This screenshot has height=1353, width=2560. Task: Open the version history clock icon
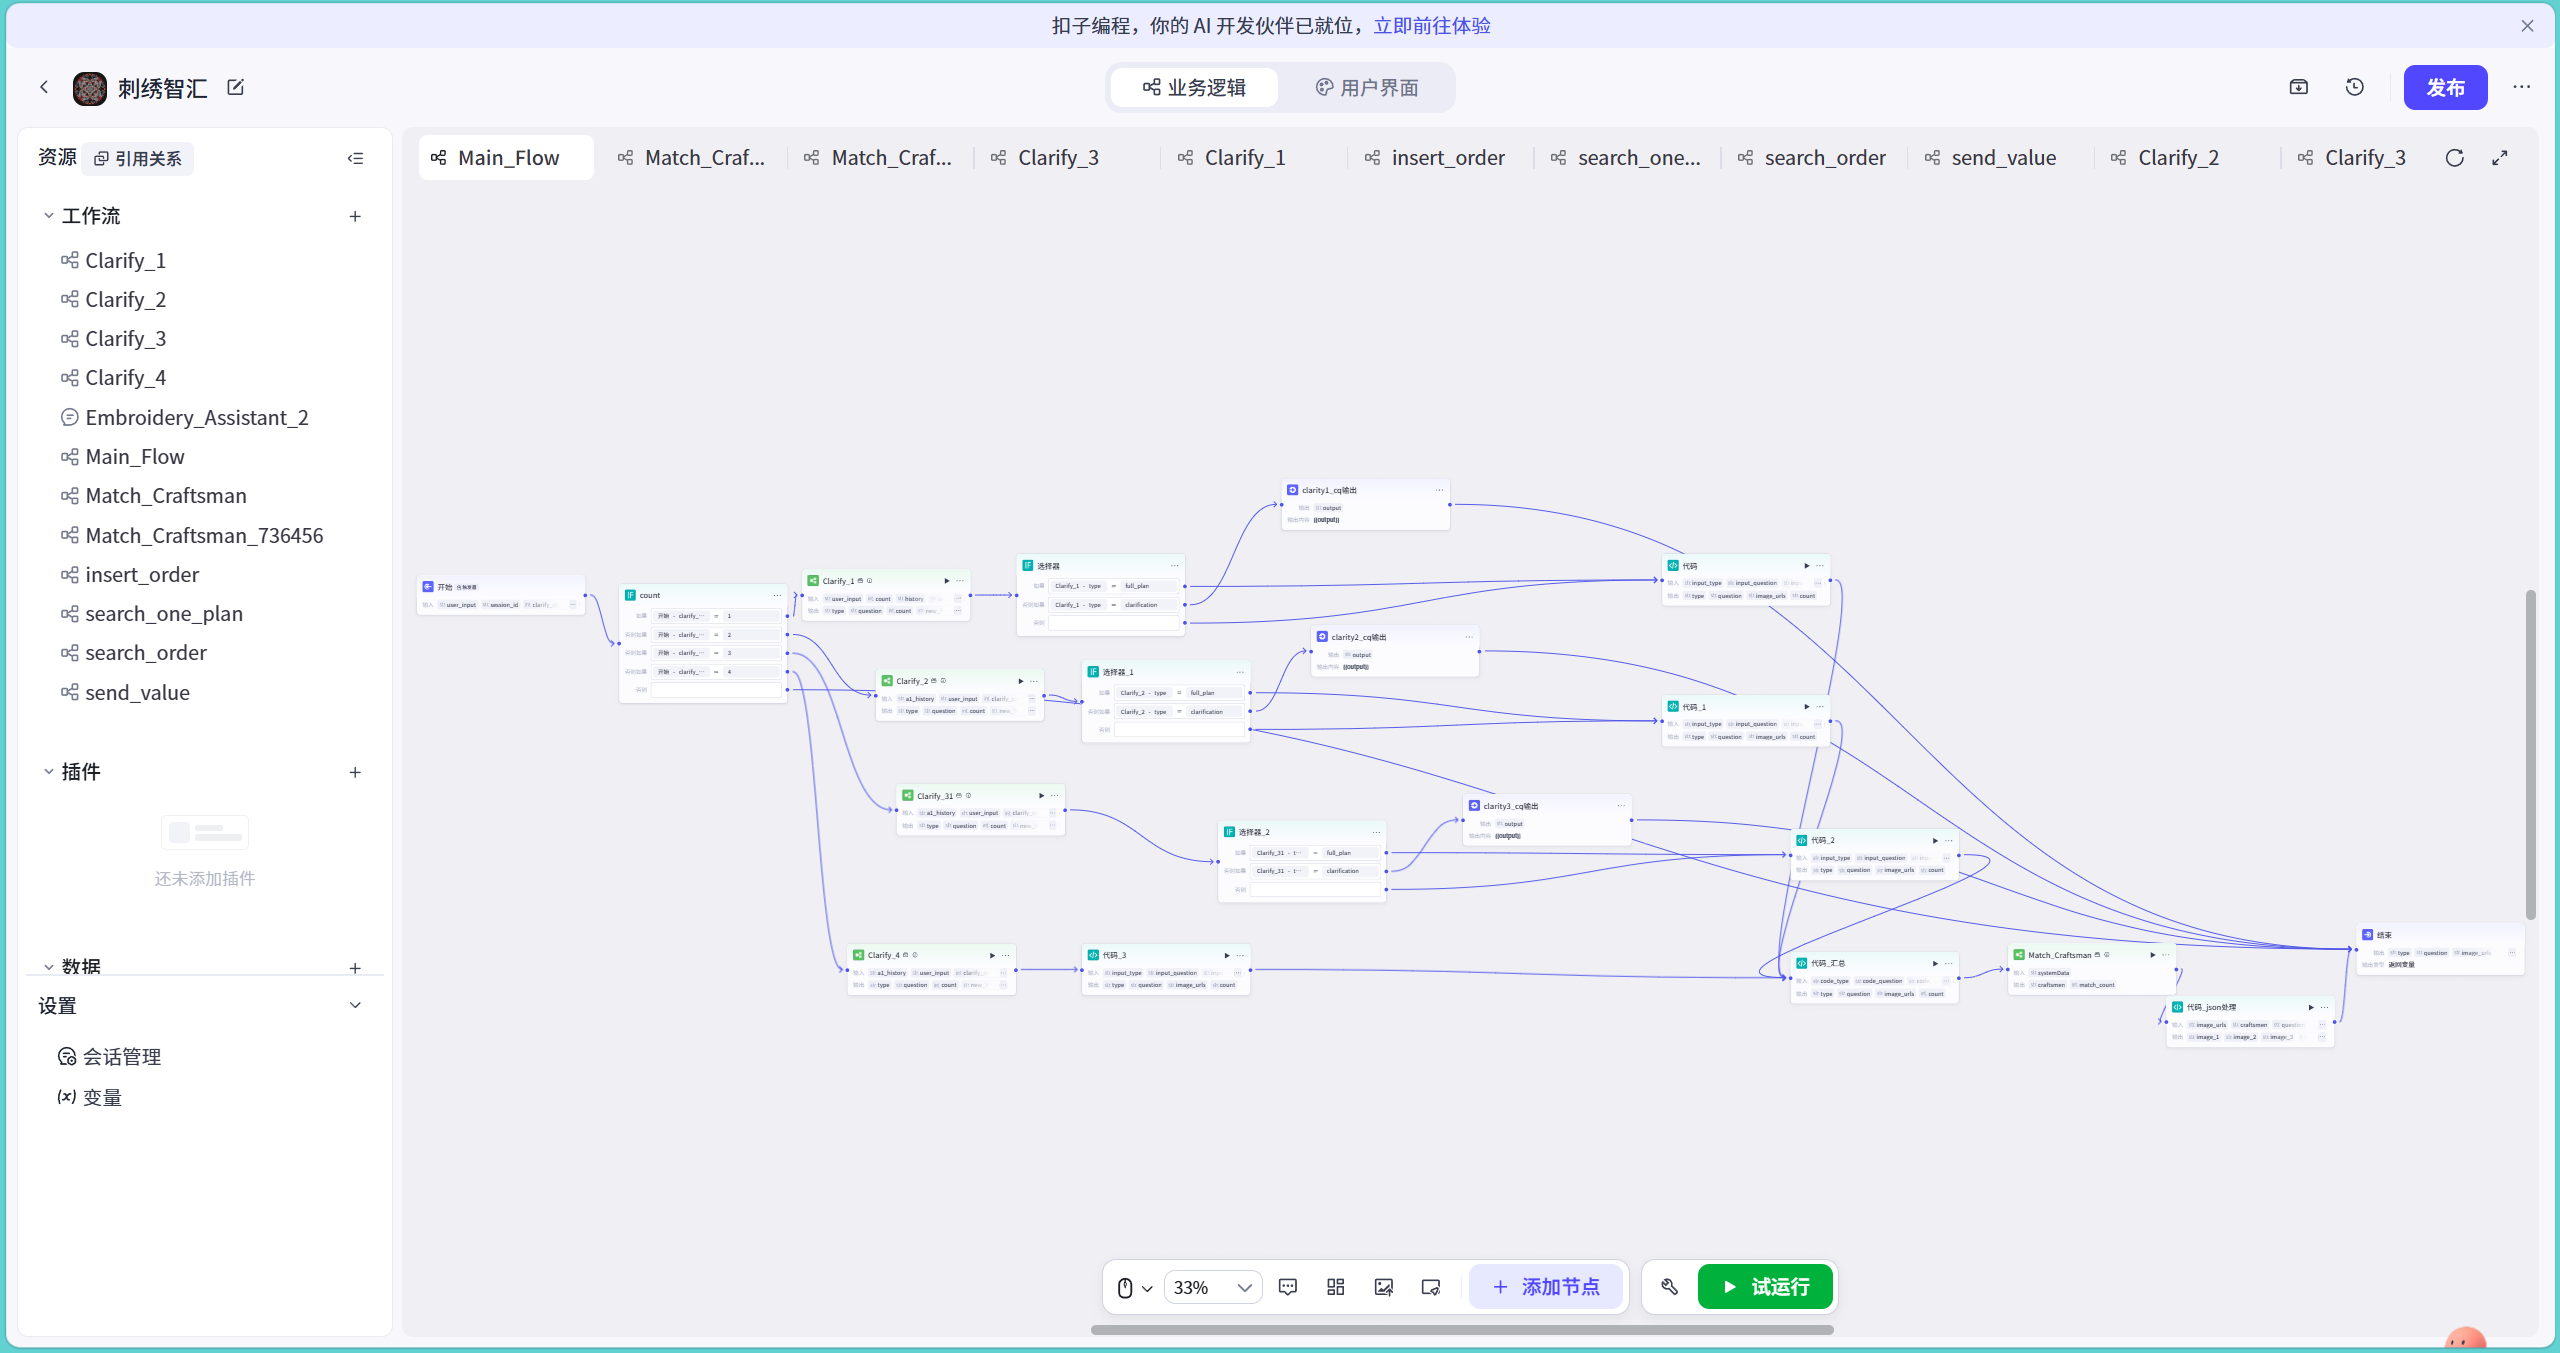tap(2355, 87)
